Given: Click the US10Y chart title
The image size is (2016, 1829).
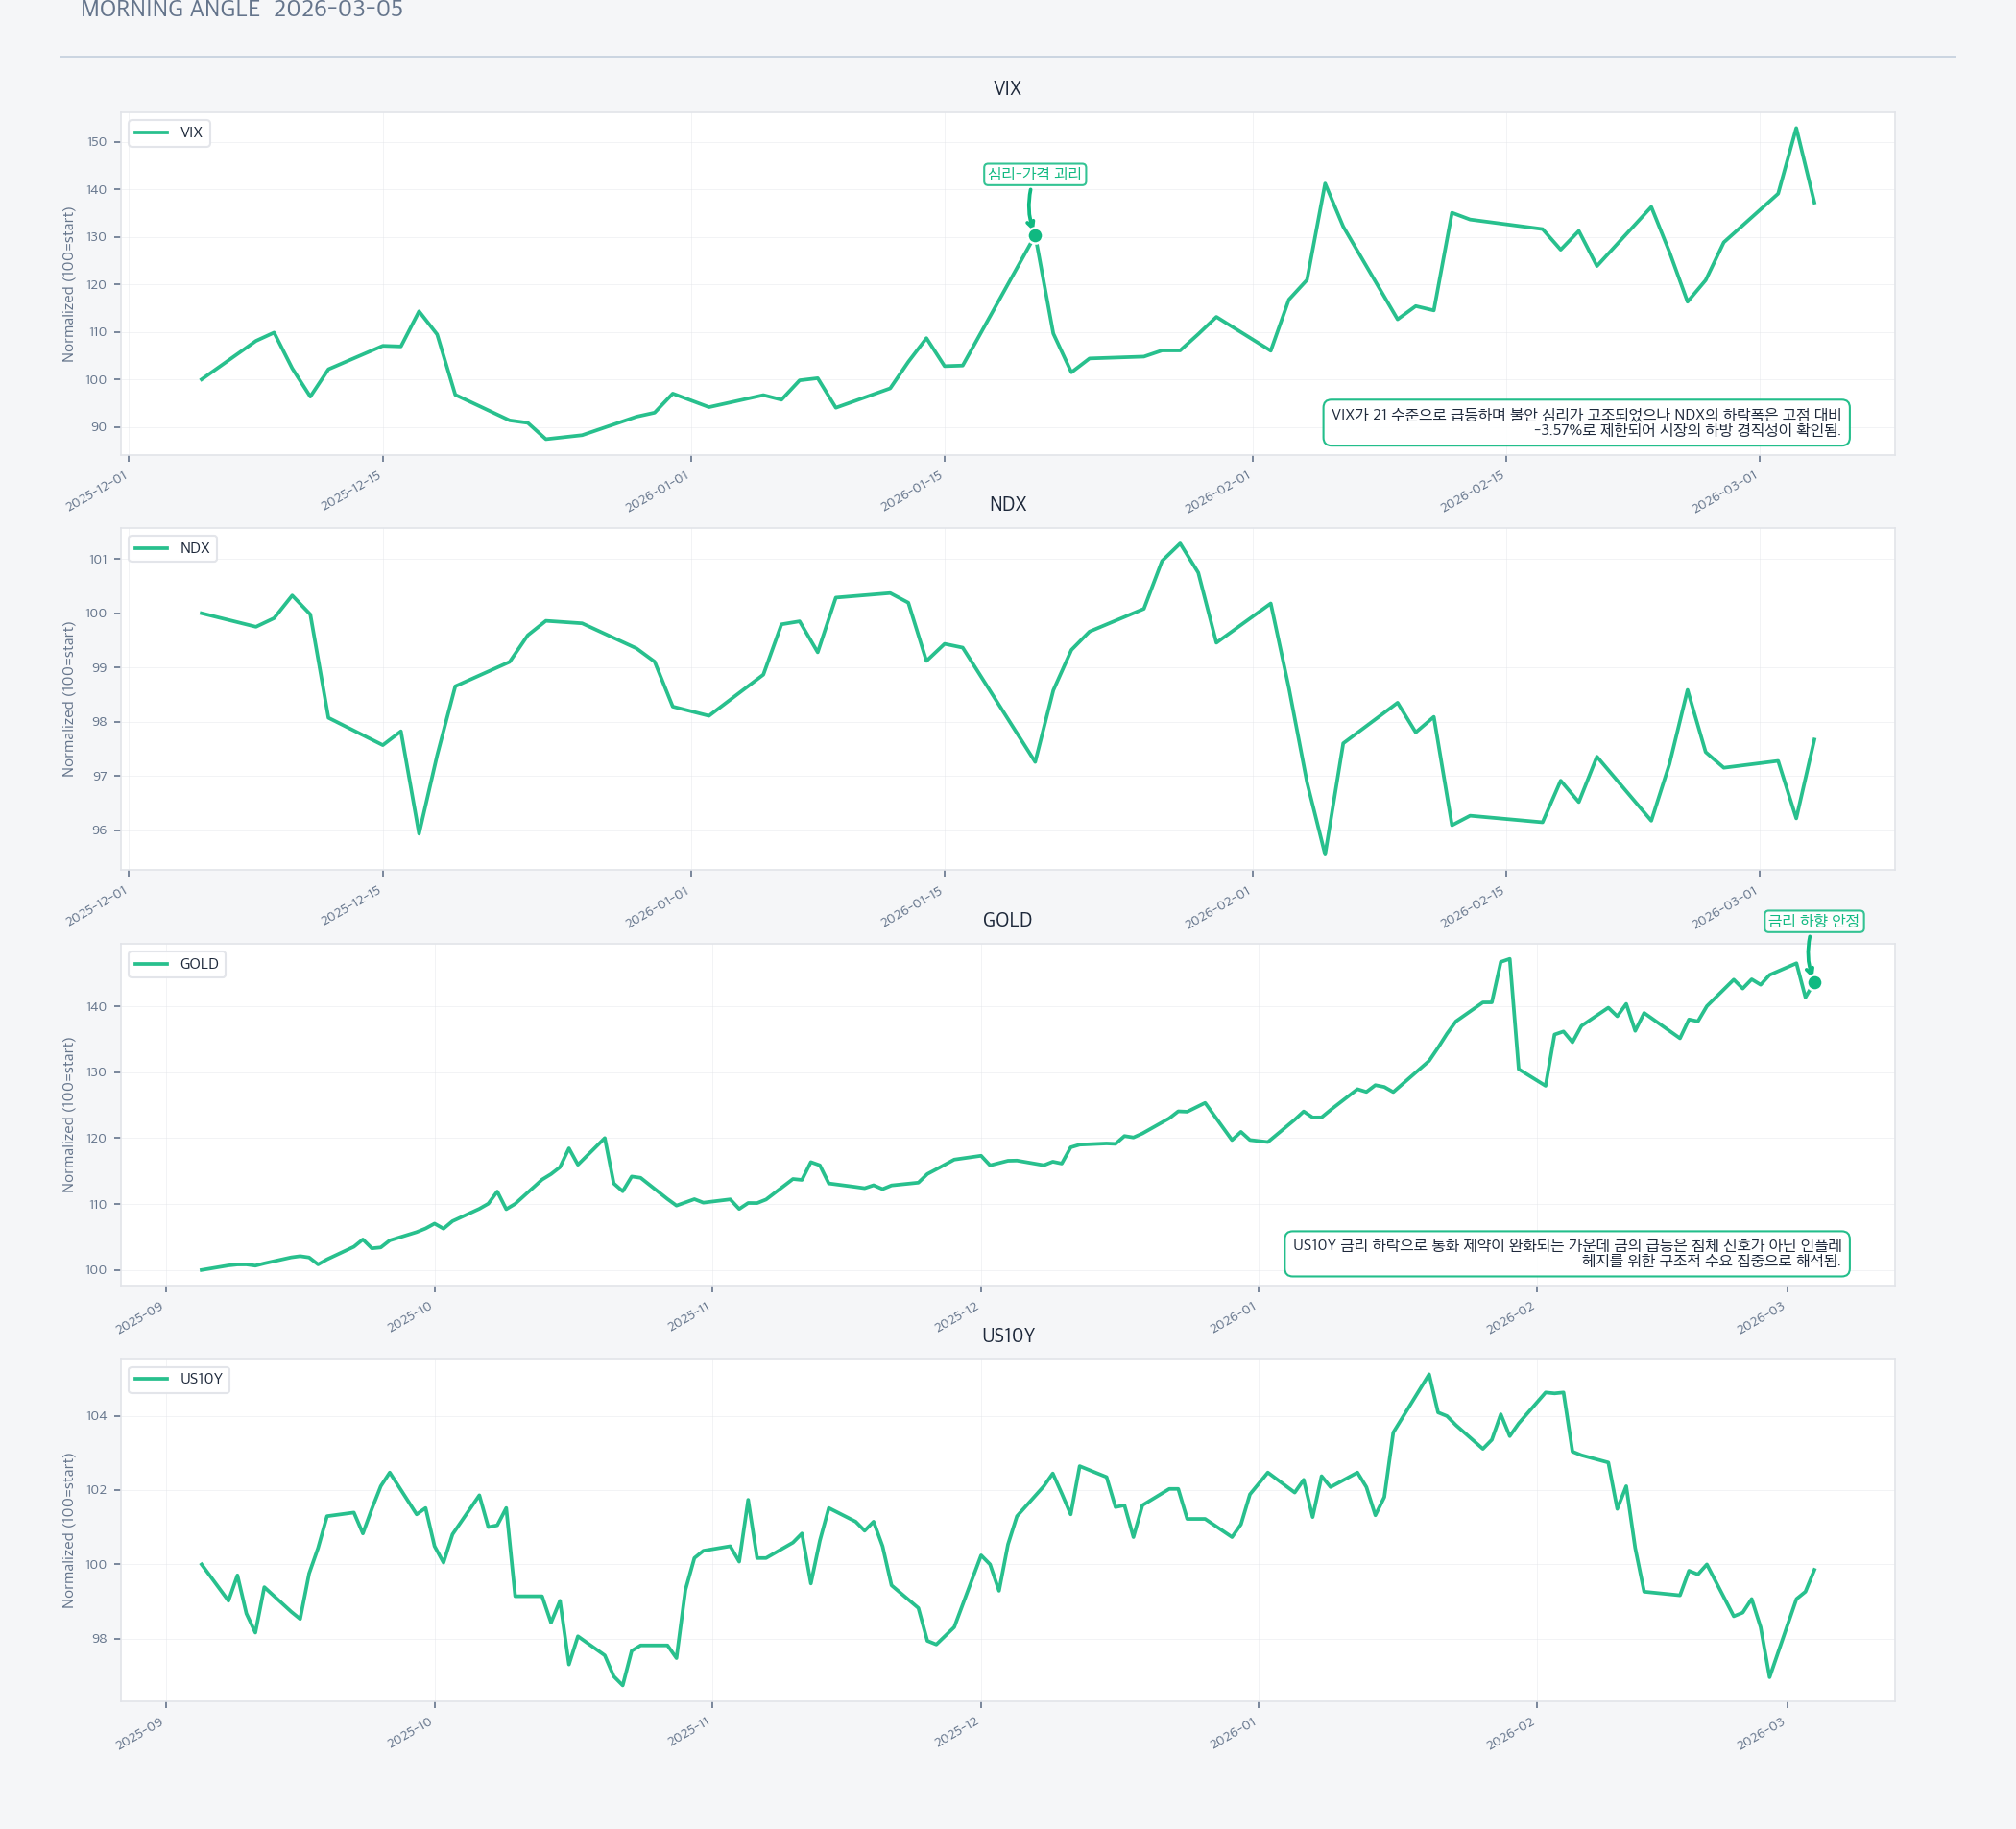Looking at the screenshot, I should [1007, 1336].
